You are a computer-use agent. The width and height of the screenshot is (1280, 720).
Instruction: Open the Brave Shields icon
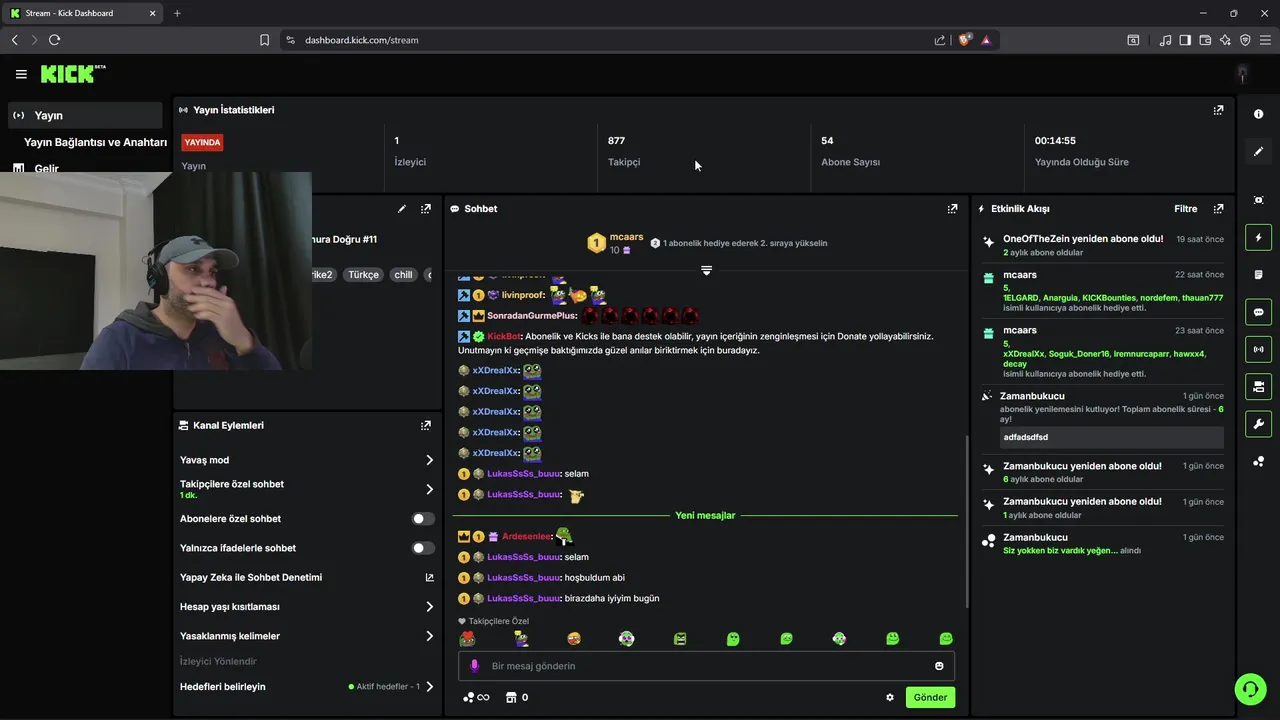coord(964,40)
